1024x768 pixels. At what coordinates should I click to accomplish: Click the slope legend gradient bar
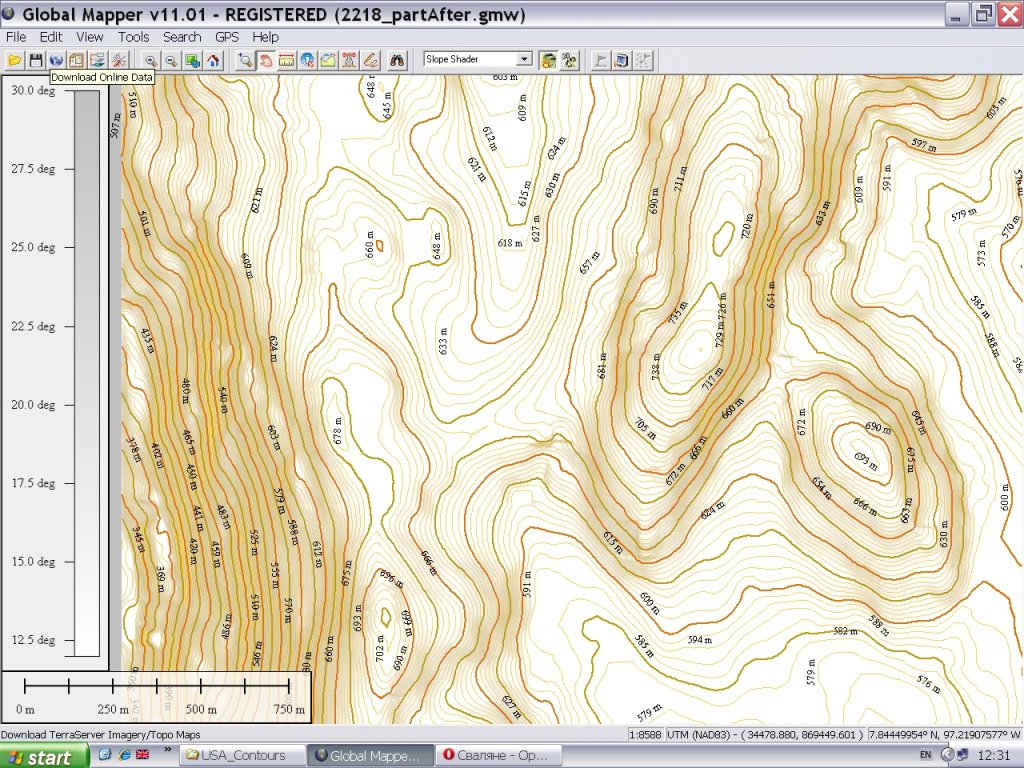tap(87, 372)
